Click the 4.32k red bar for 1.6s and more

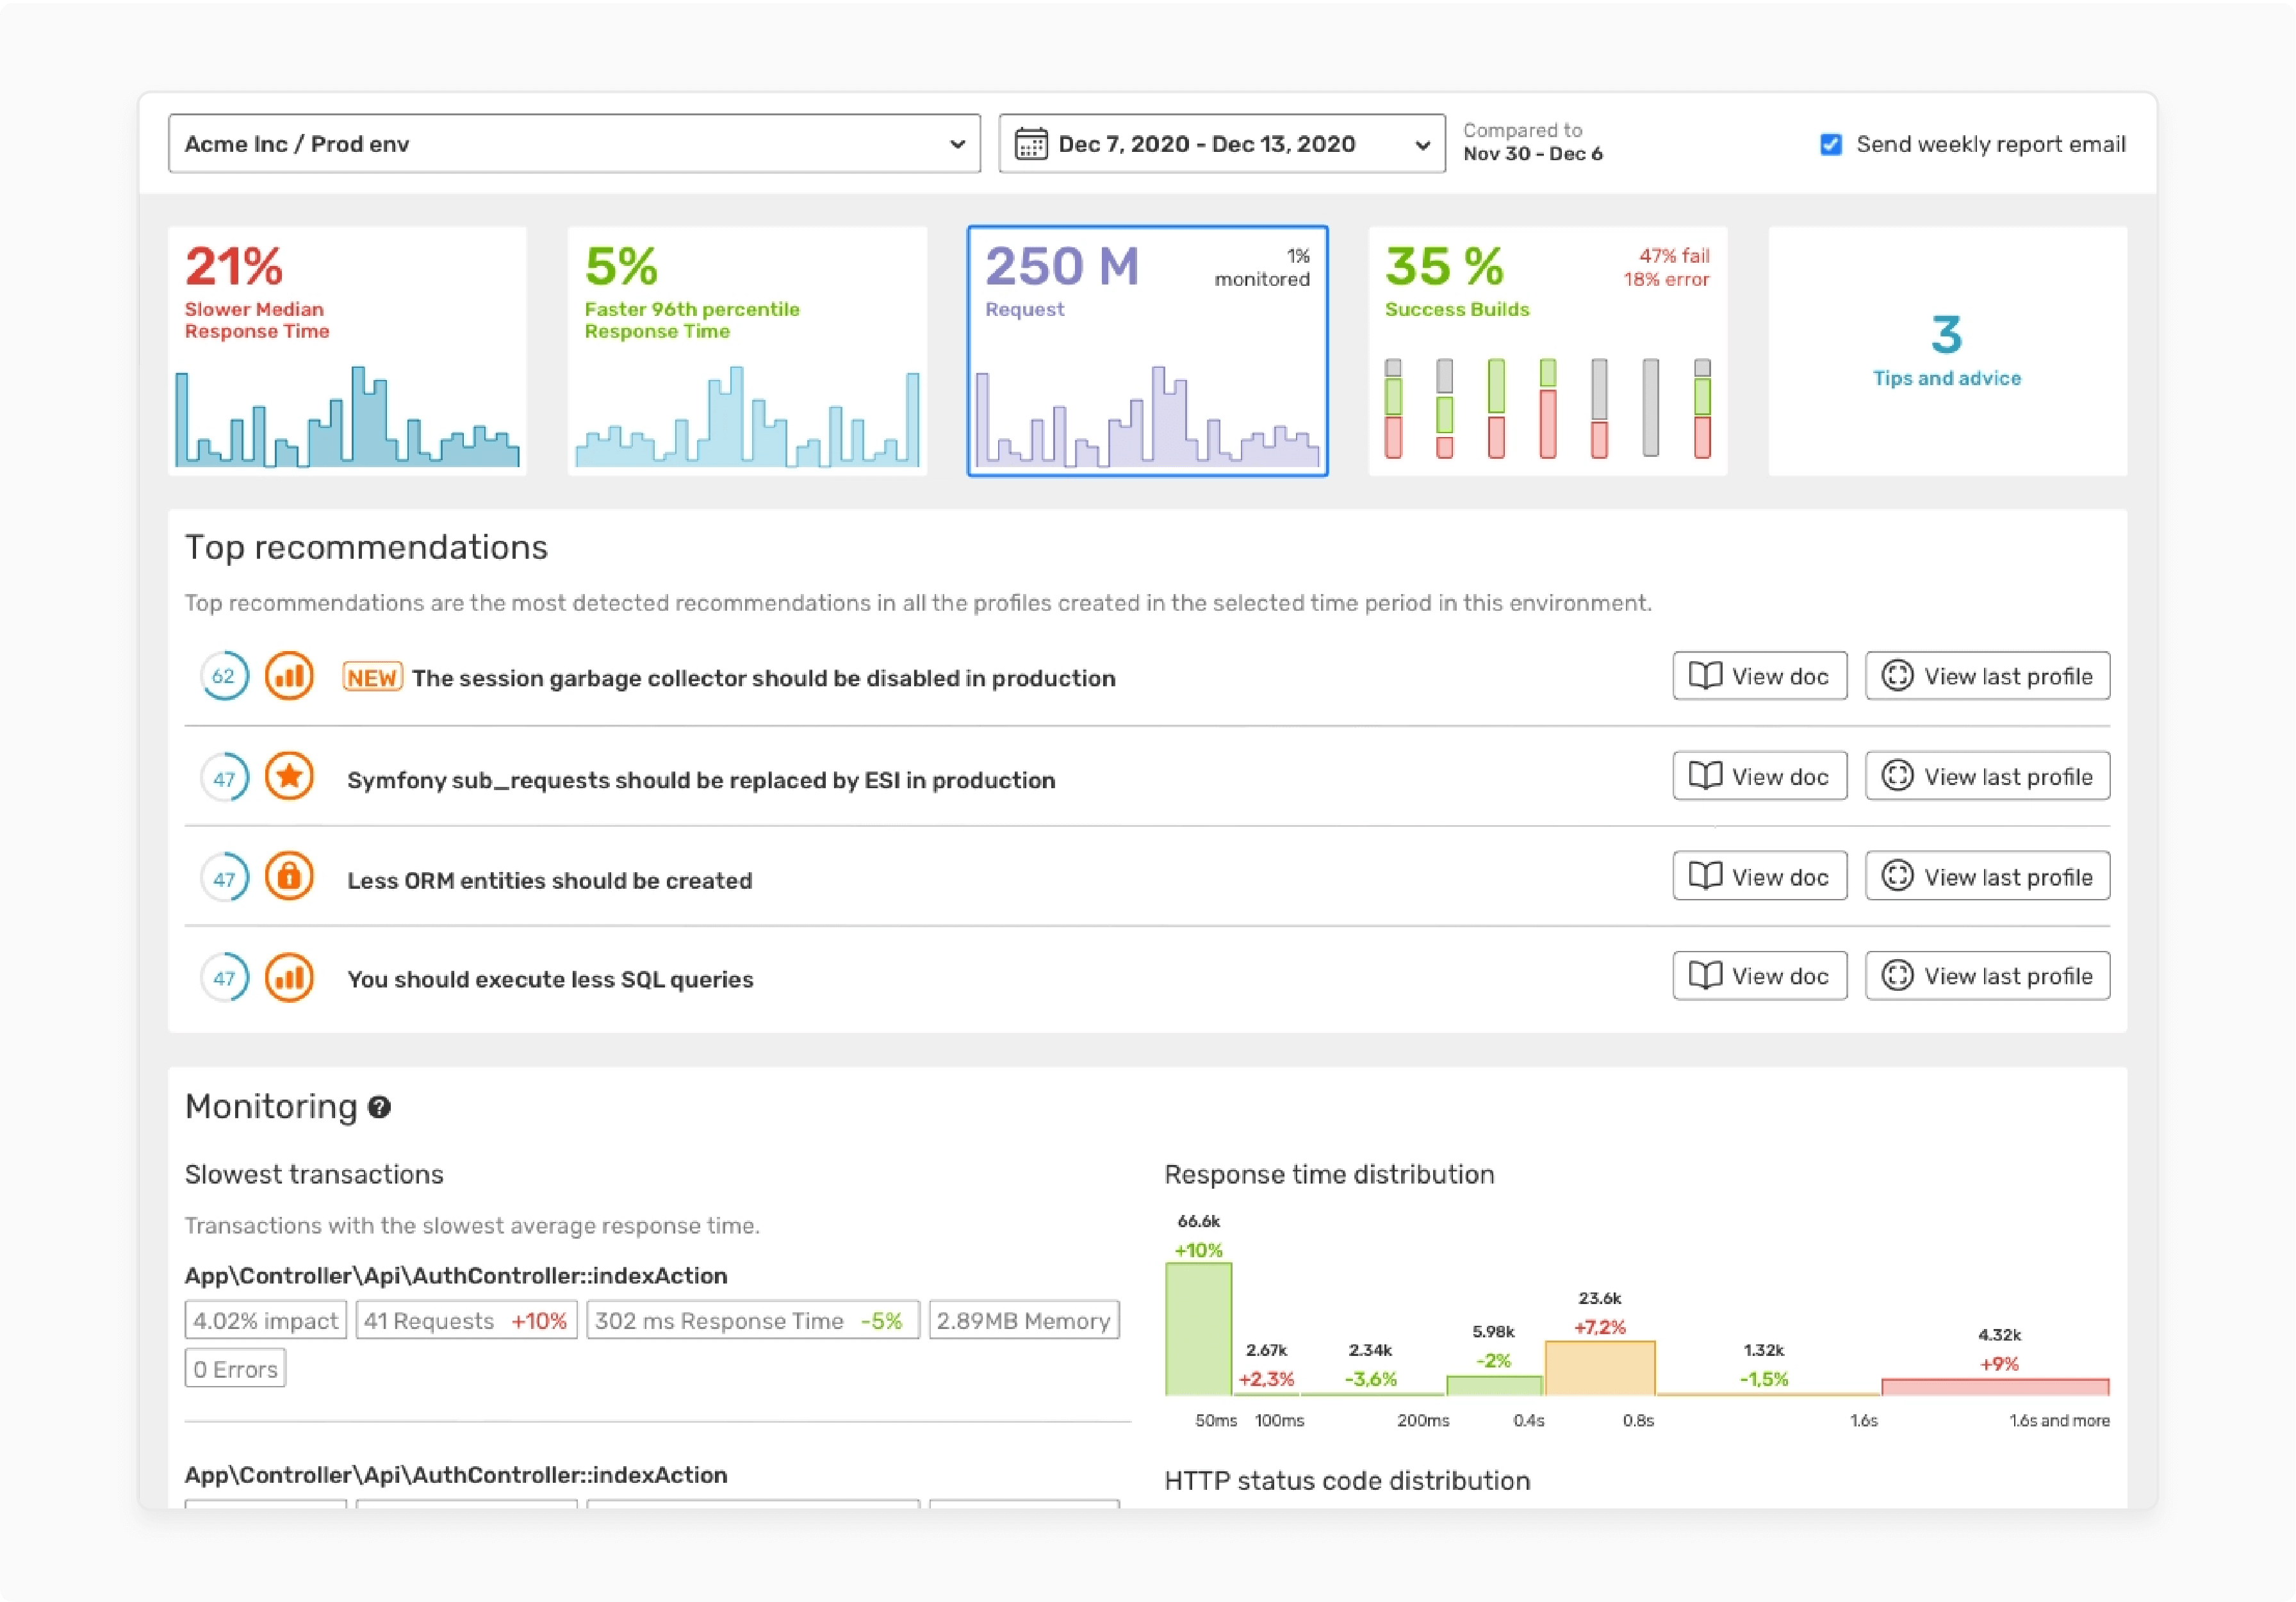click(x=1995, y=1387)
